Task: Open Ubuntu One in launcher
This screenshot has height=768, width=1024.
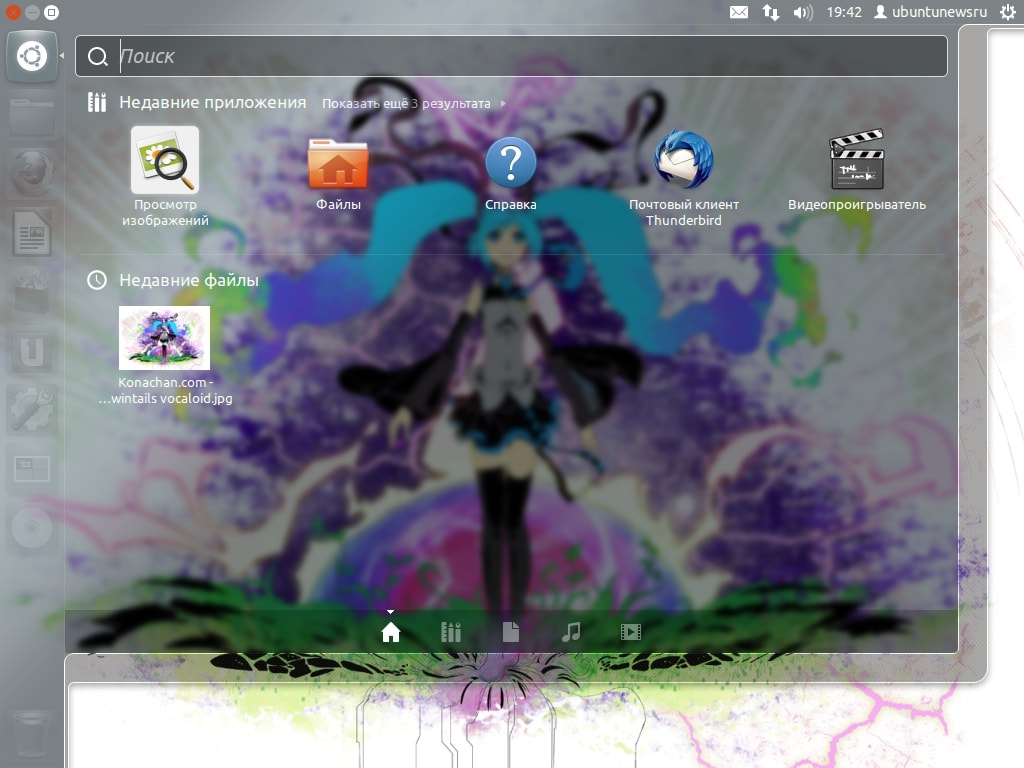Action: tap(31, 350)
